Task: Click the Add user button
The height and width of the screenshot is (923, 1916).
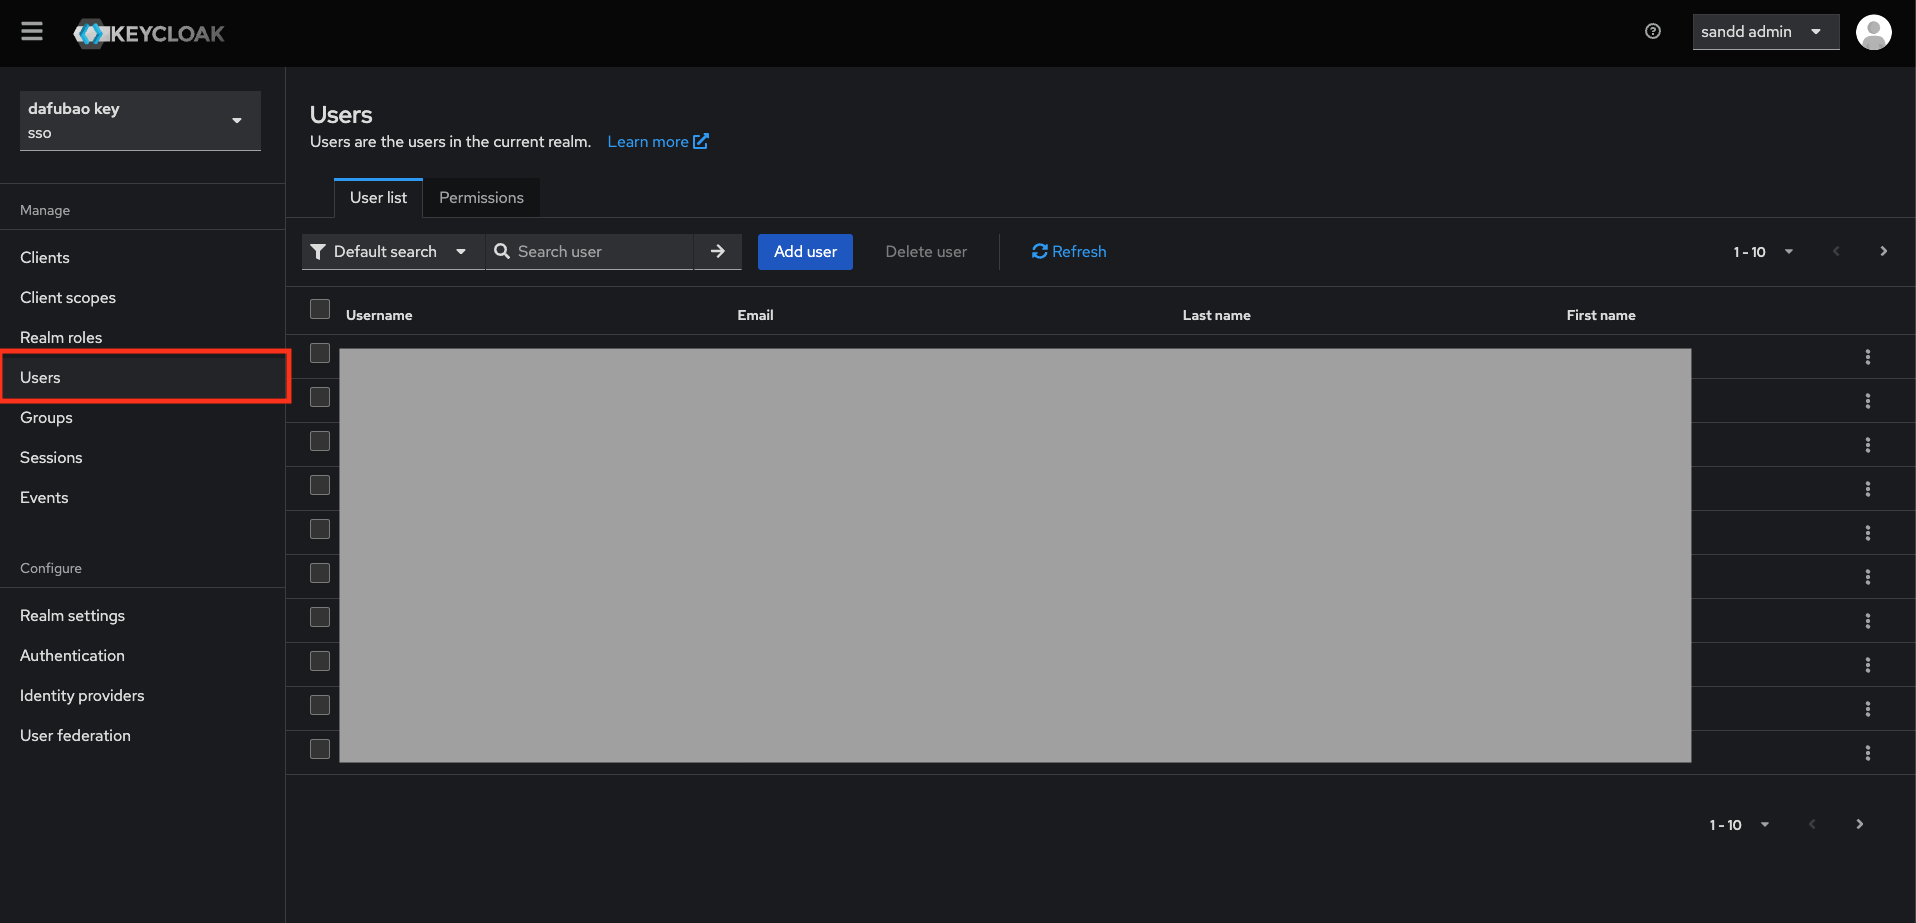Action: click(805, 252)
